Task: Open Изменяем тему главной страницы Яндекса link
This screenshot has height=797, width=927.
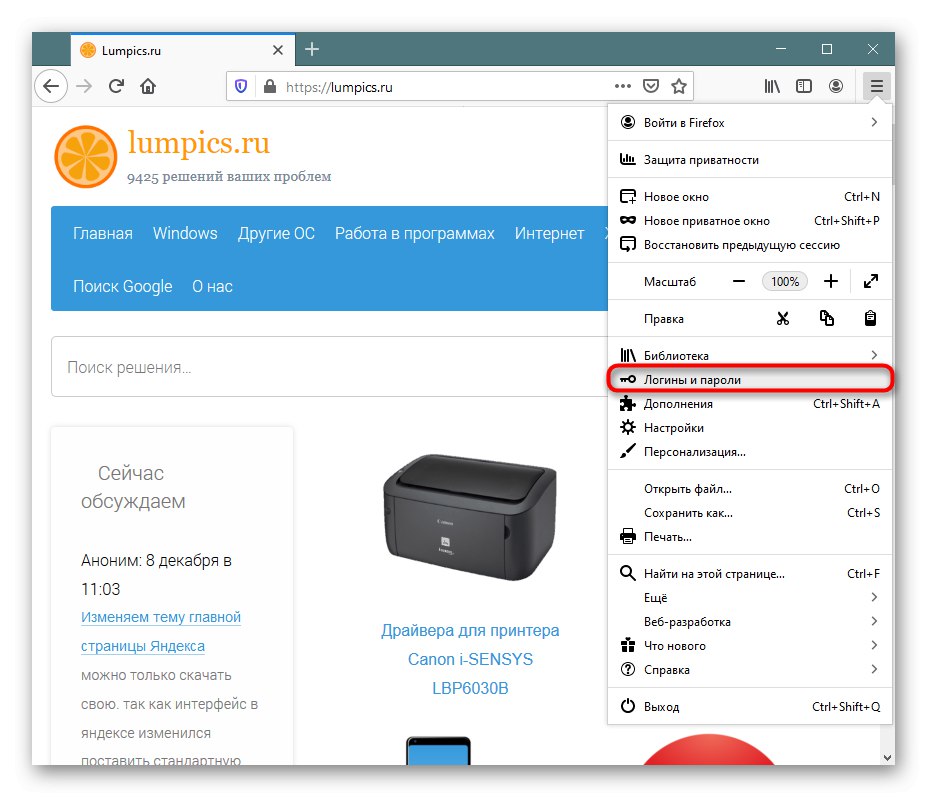Action: click(x=161, y=631)
